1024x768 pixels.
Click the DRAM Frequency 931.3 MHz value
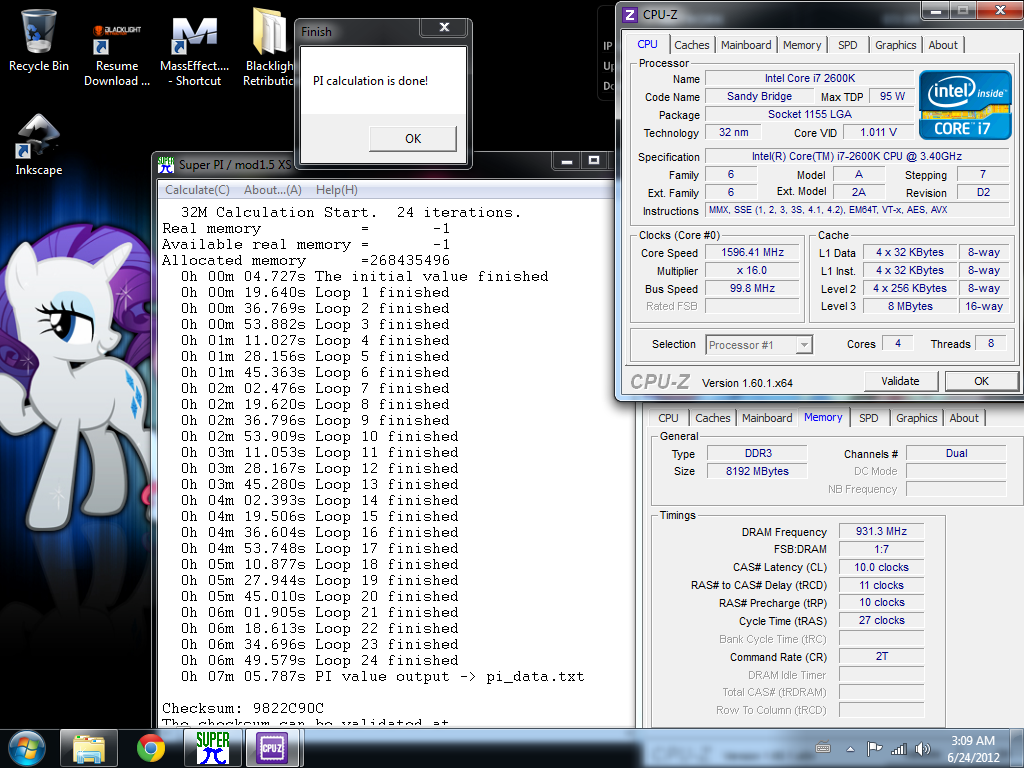881,532
